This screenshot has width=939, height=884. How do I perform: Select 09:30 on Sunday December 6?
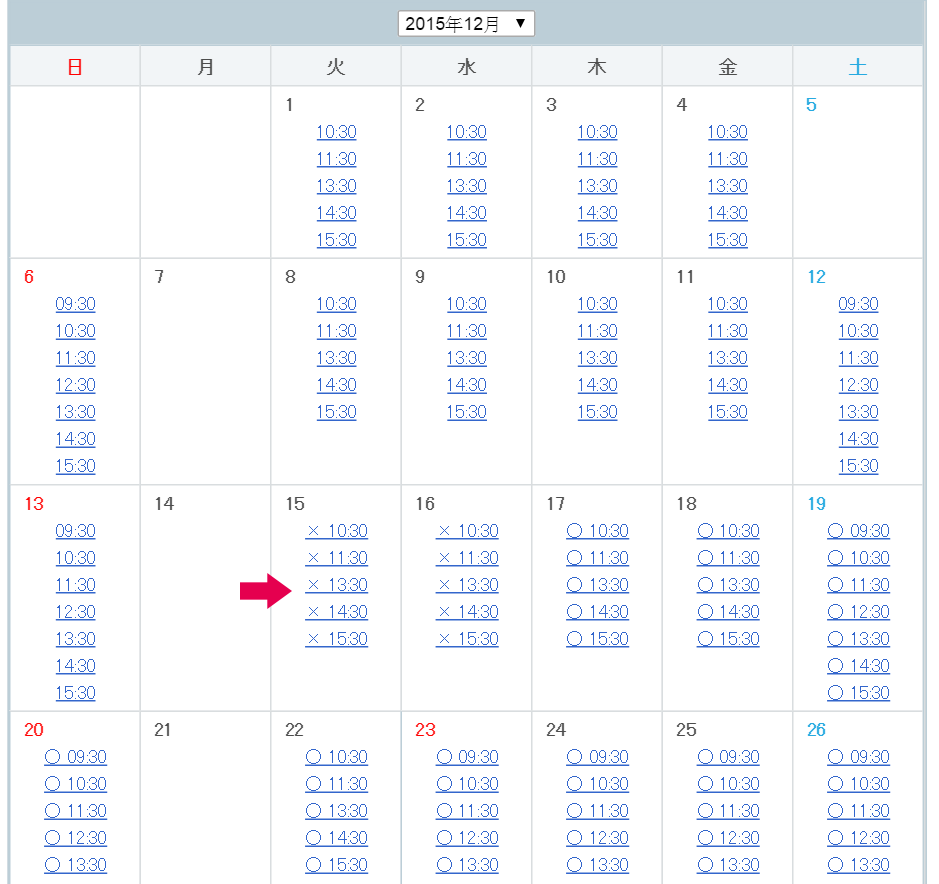(75, 304)
